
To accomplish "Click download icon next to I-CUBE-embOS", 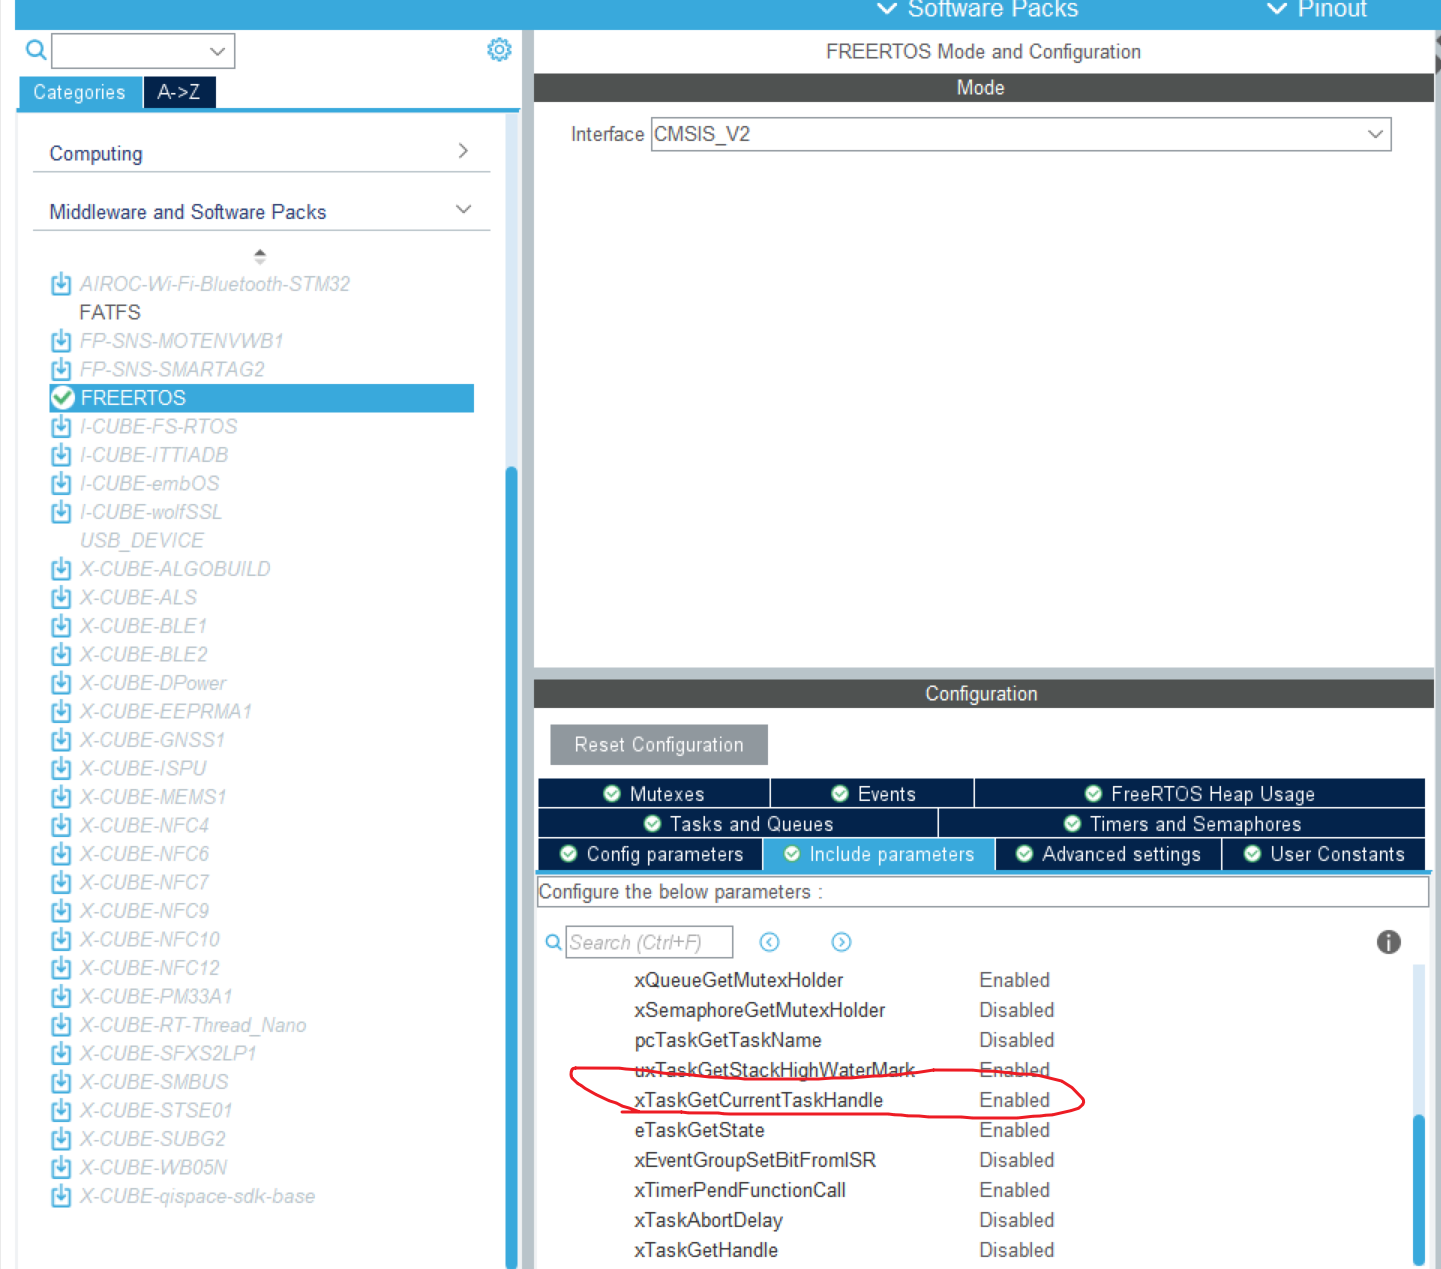I will tap(61, 483).
